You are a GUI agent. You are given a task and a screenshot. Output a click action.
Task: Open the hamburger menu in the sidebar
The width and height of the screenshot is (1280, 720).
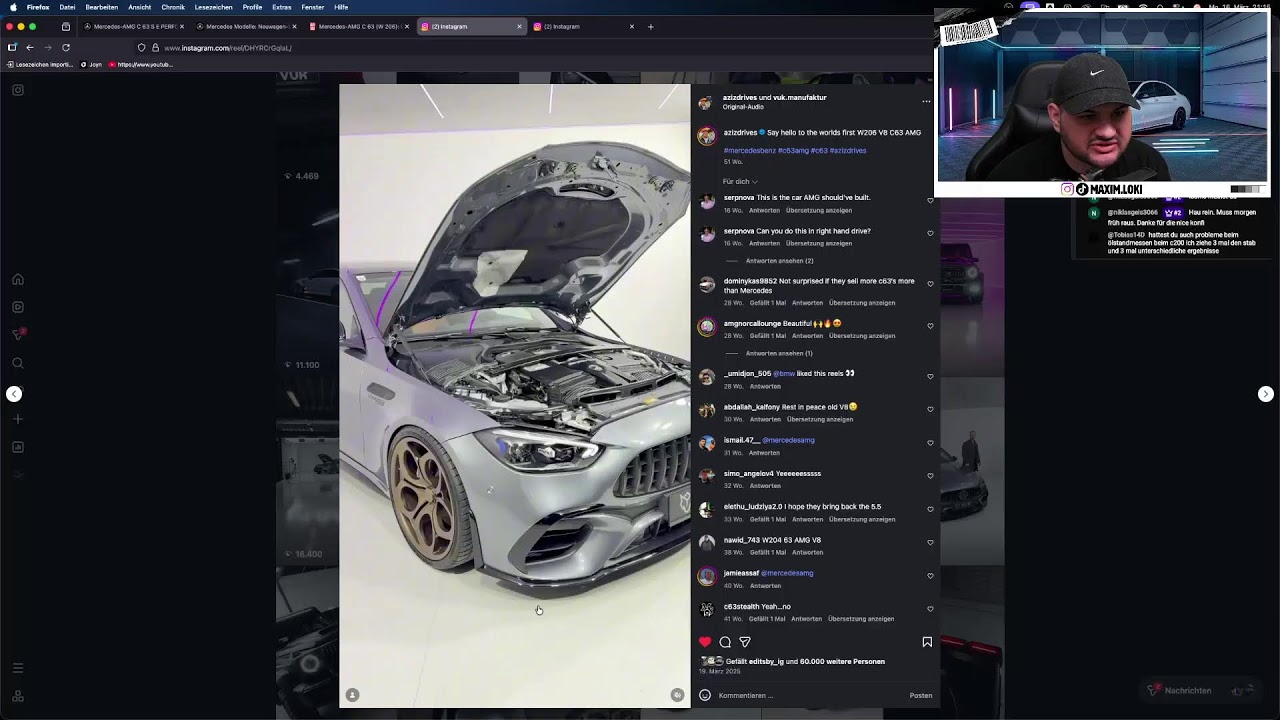tap(18, 668)
